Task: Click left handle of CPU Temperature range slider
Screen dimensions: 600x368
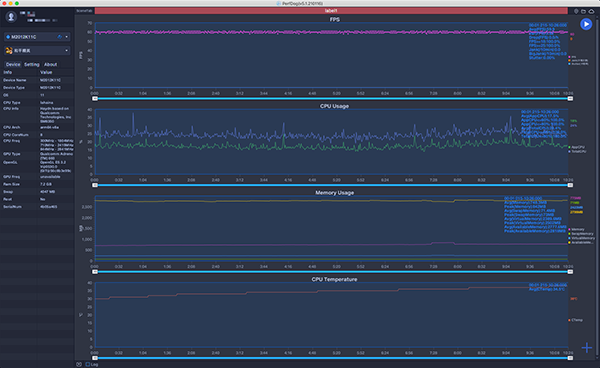Action: (95, 358)
